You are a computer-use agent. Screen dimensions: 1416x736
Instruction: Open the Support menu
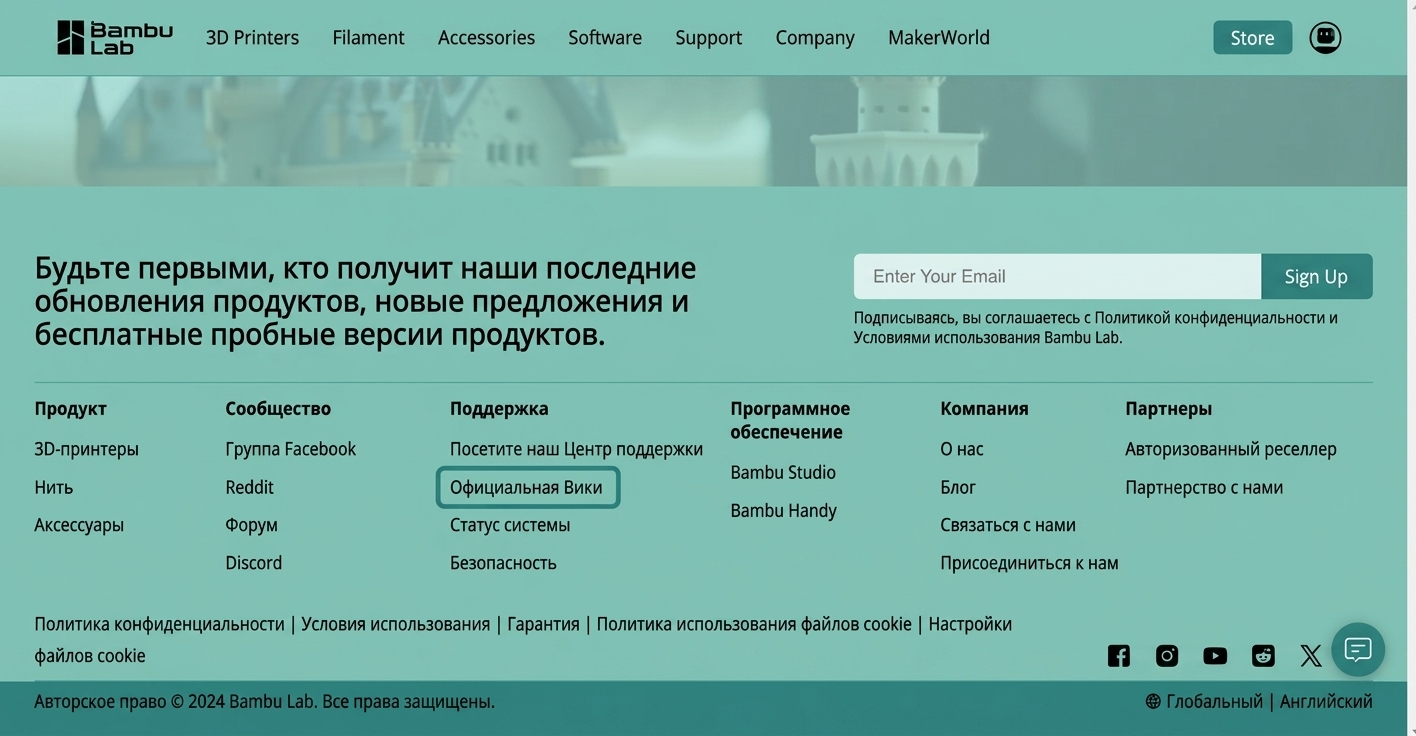point(708,38)
